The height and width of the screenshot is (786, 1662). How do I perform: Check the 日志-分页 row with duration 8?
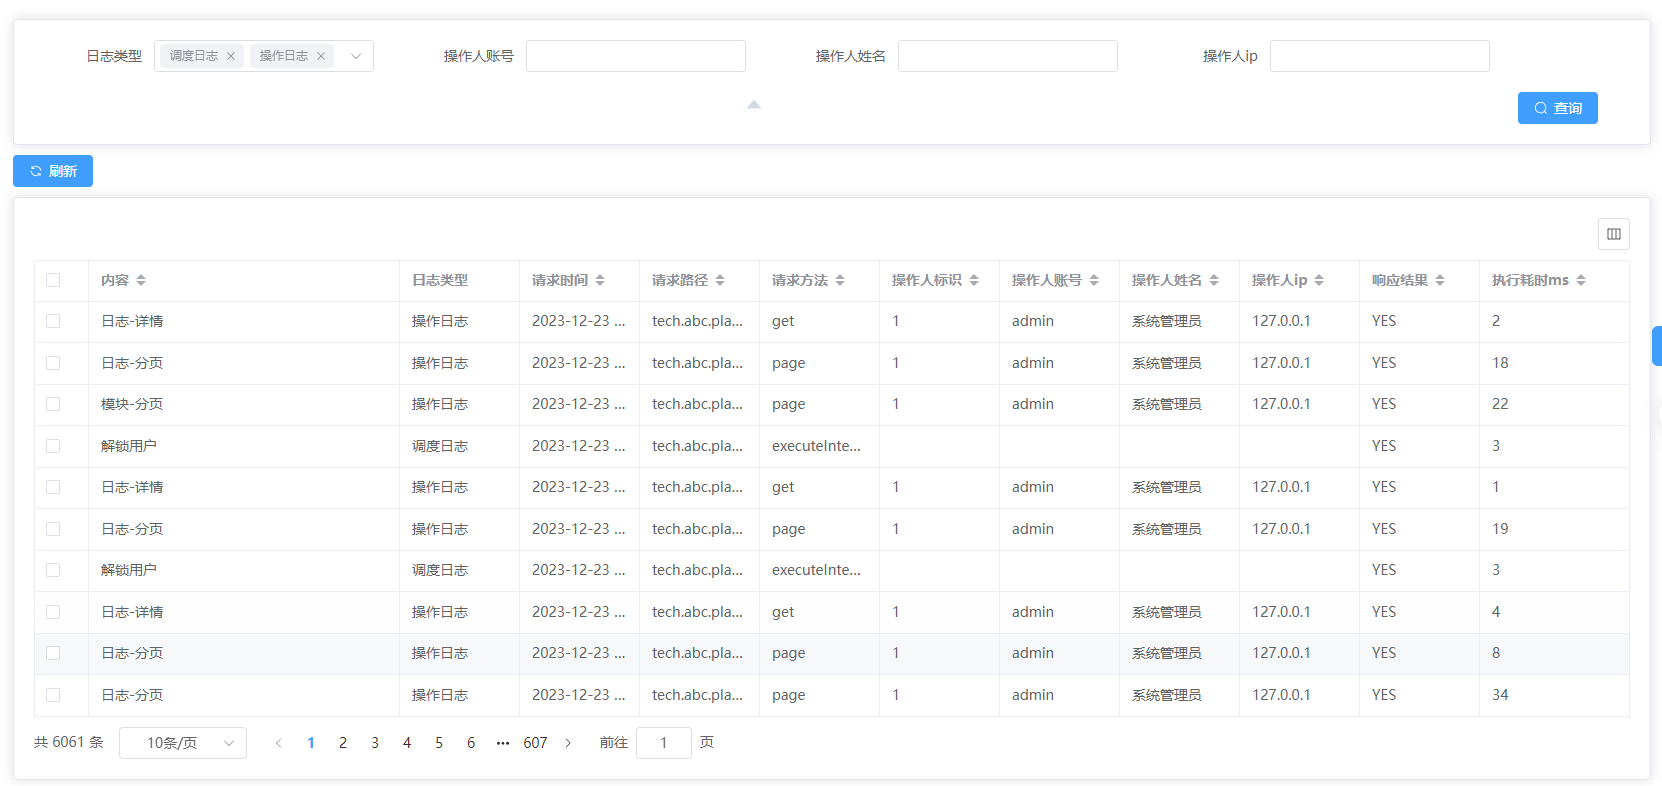tap(53, 653)
